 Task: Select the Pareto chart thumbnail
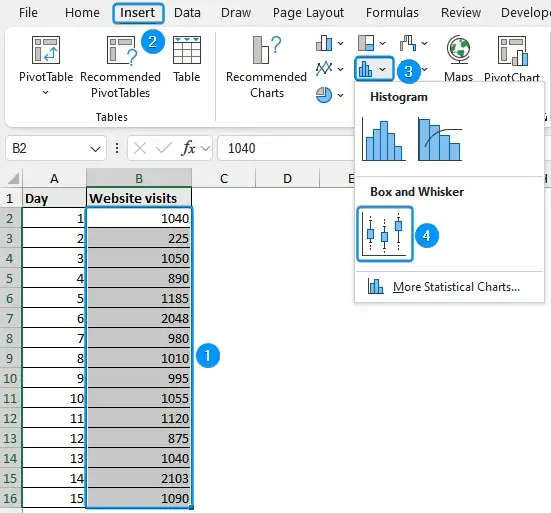(440, 139)
